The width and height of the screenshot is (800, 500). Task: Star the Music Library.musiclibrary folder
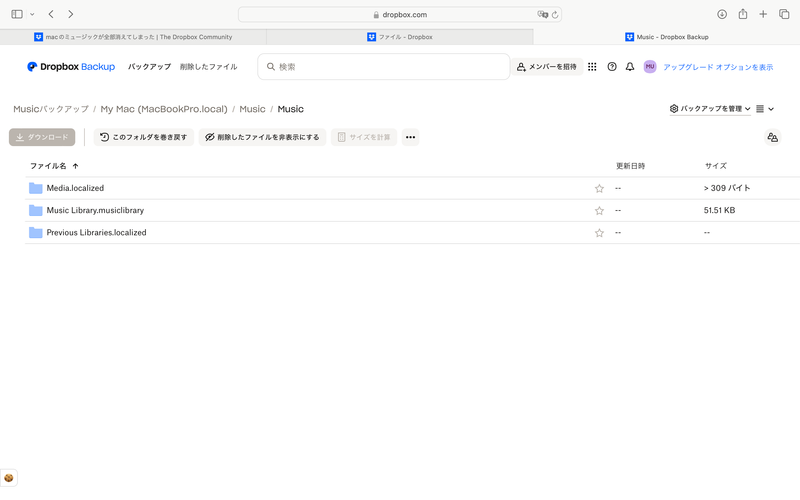(599, 211)
